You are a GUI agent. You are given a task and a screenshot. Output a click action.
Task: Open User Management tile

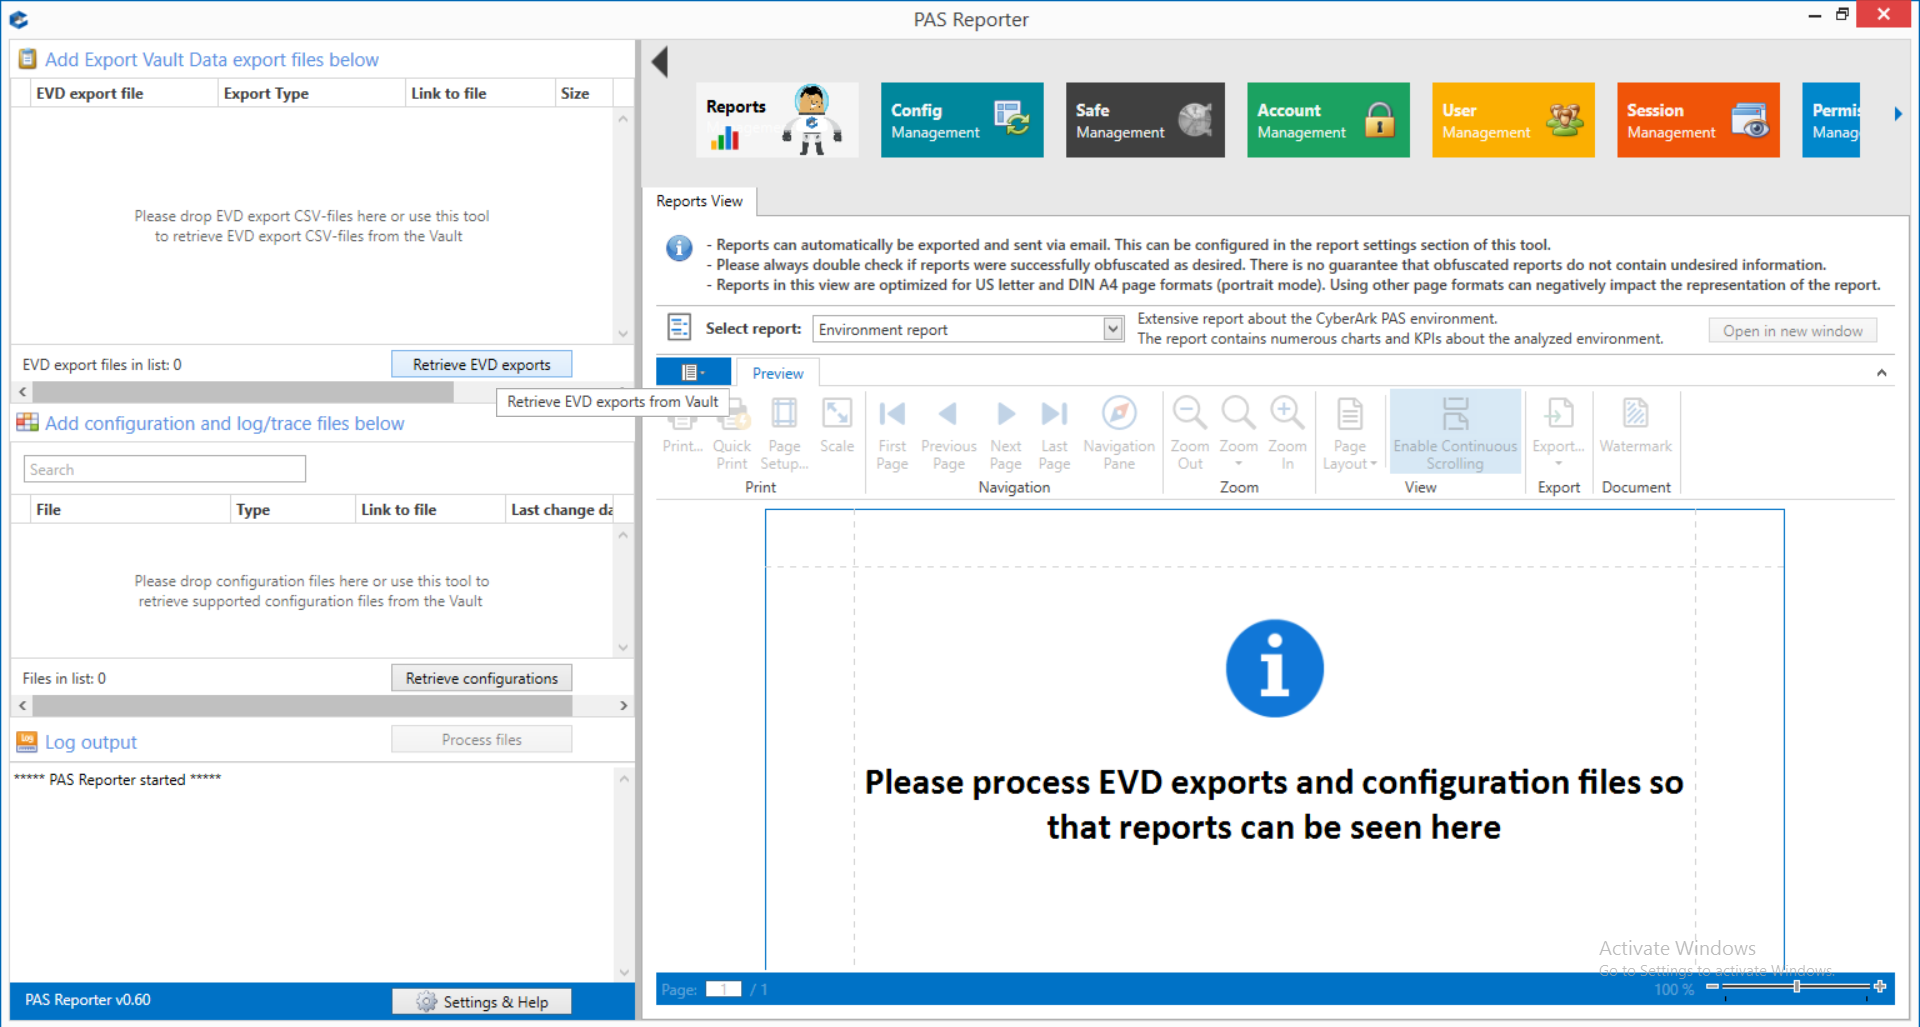pyautogui.click(x=1513, y=120)
